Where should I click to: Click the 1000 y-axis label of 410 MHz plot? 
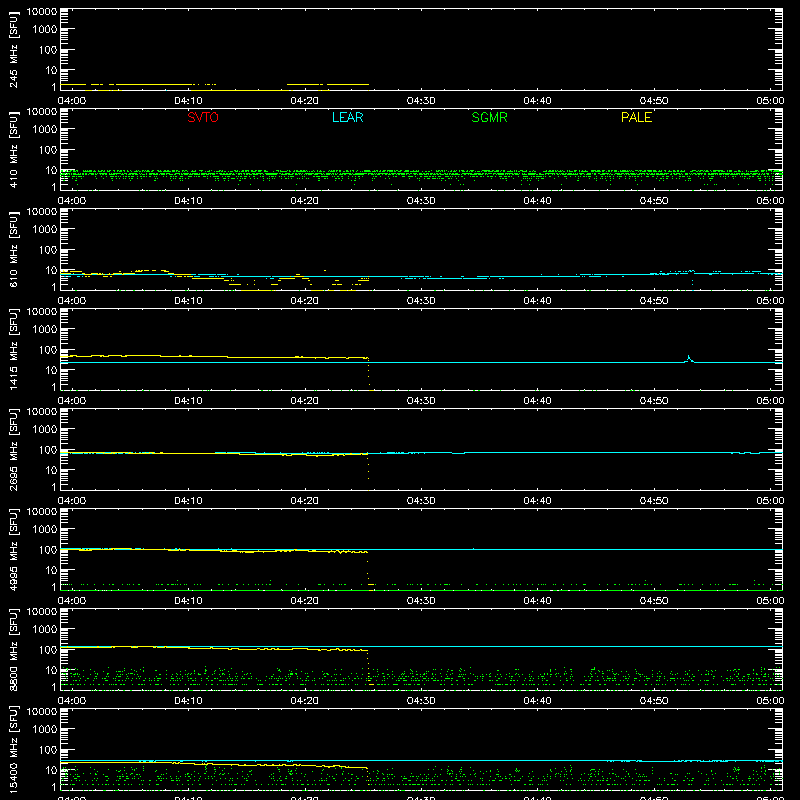tap(45, 130)
